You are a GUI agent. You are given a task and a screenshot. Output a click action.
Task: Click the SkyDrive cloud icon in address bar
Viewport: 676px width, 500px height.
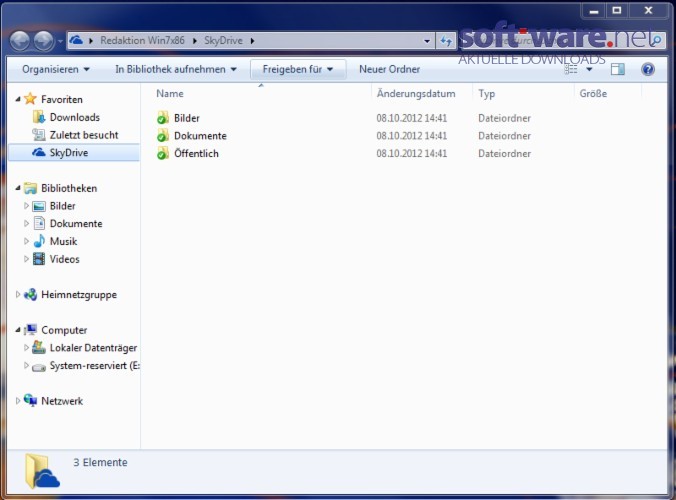coord(76,41)
